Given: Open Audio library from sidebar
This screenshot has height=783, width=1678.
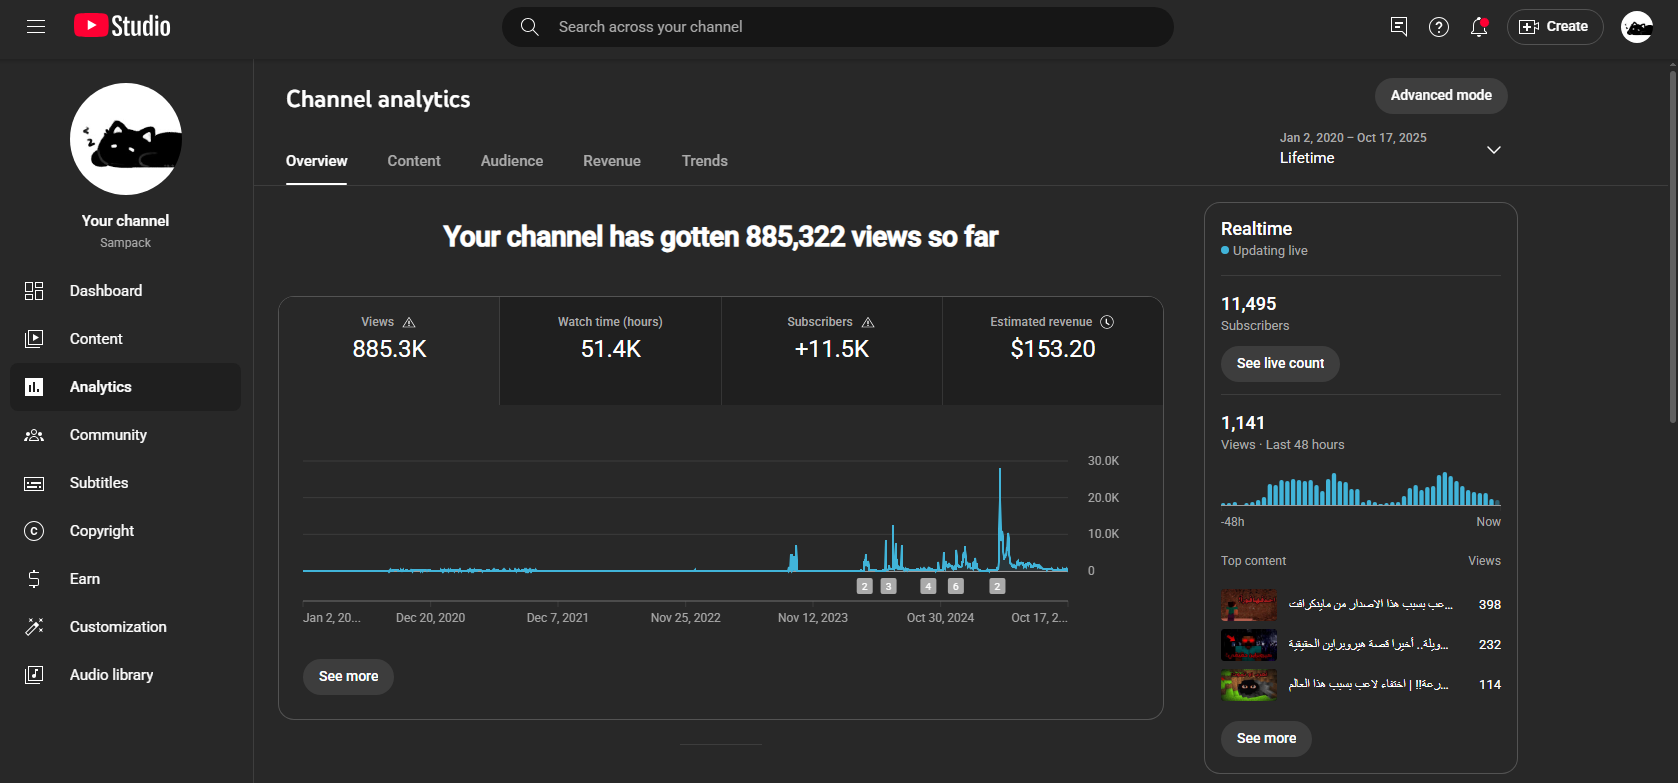Looking at the screenshot, I should pyautogui.click(x=111, y=675).
